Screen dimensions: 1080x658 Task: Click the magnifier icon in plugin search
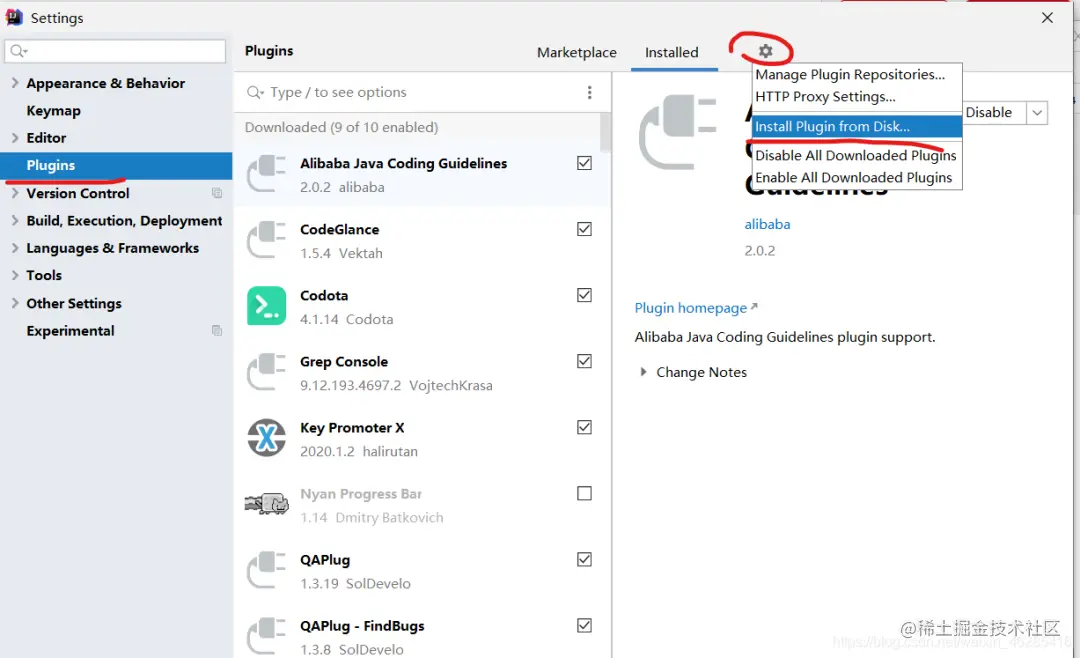pyautogui.click(x=255, y=92)
